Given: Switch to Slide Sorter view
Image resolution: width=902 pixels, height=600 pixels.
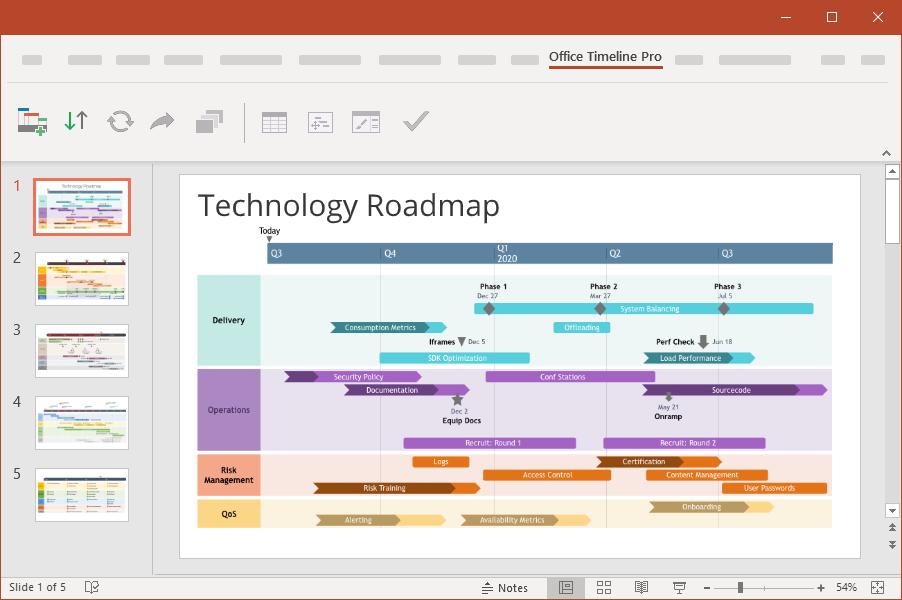Looking at the screenshot, I should 604,587.
